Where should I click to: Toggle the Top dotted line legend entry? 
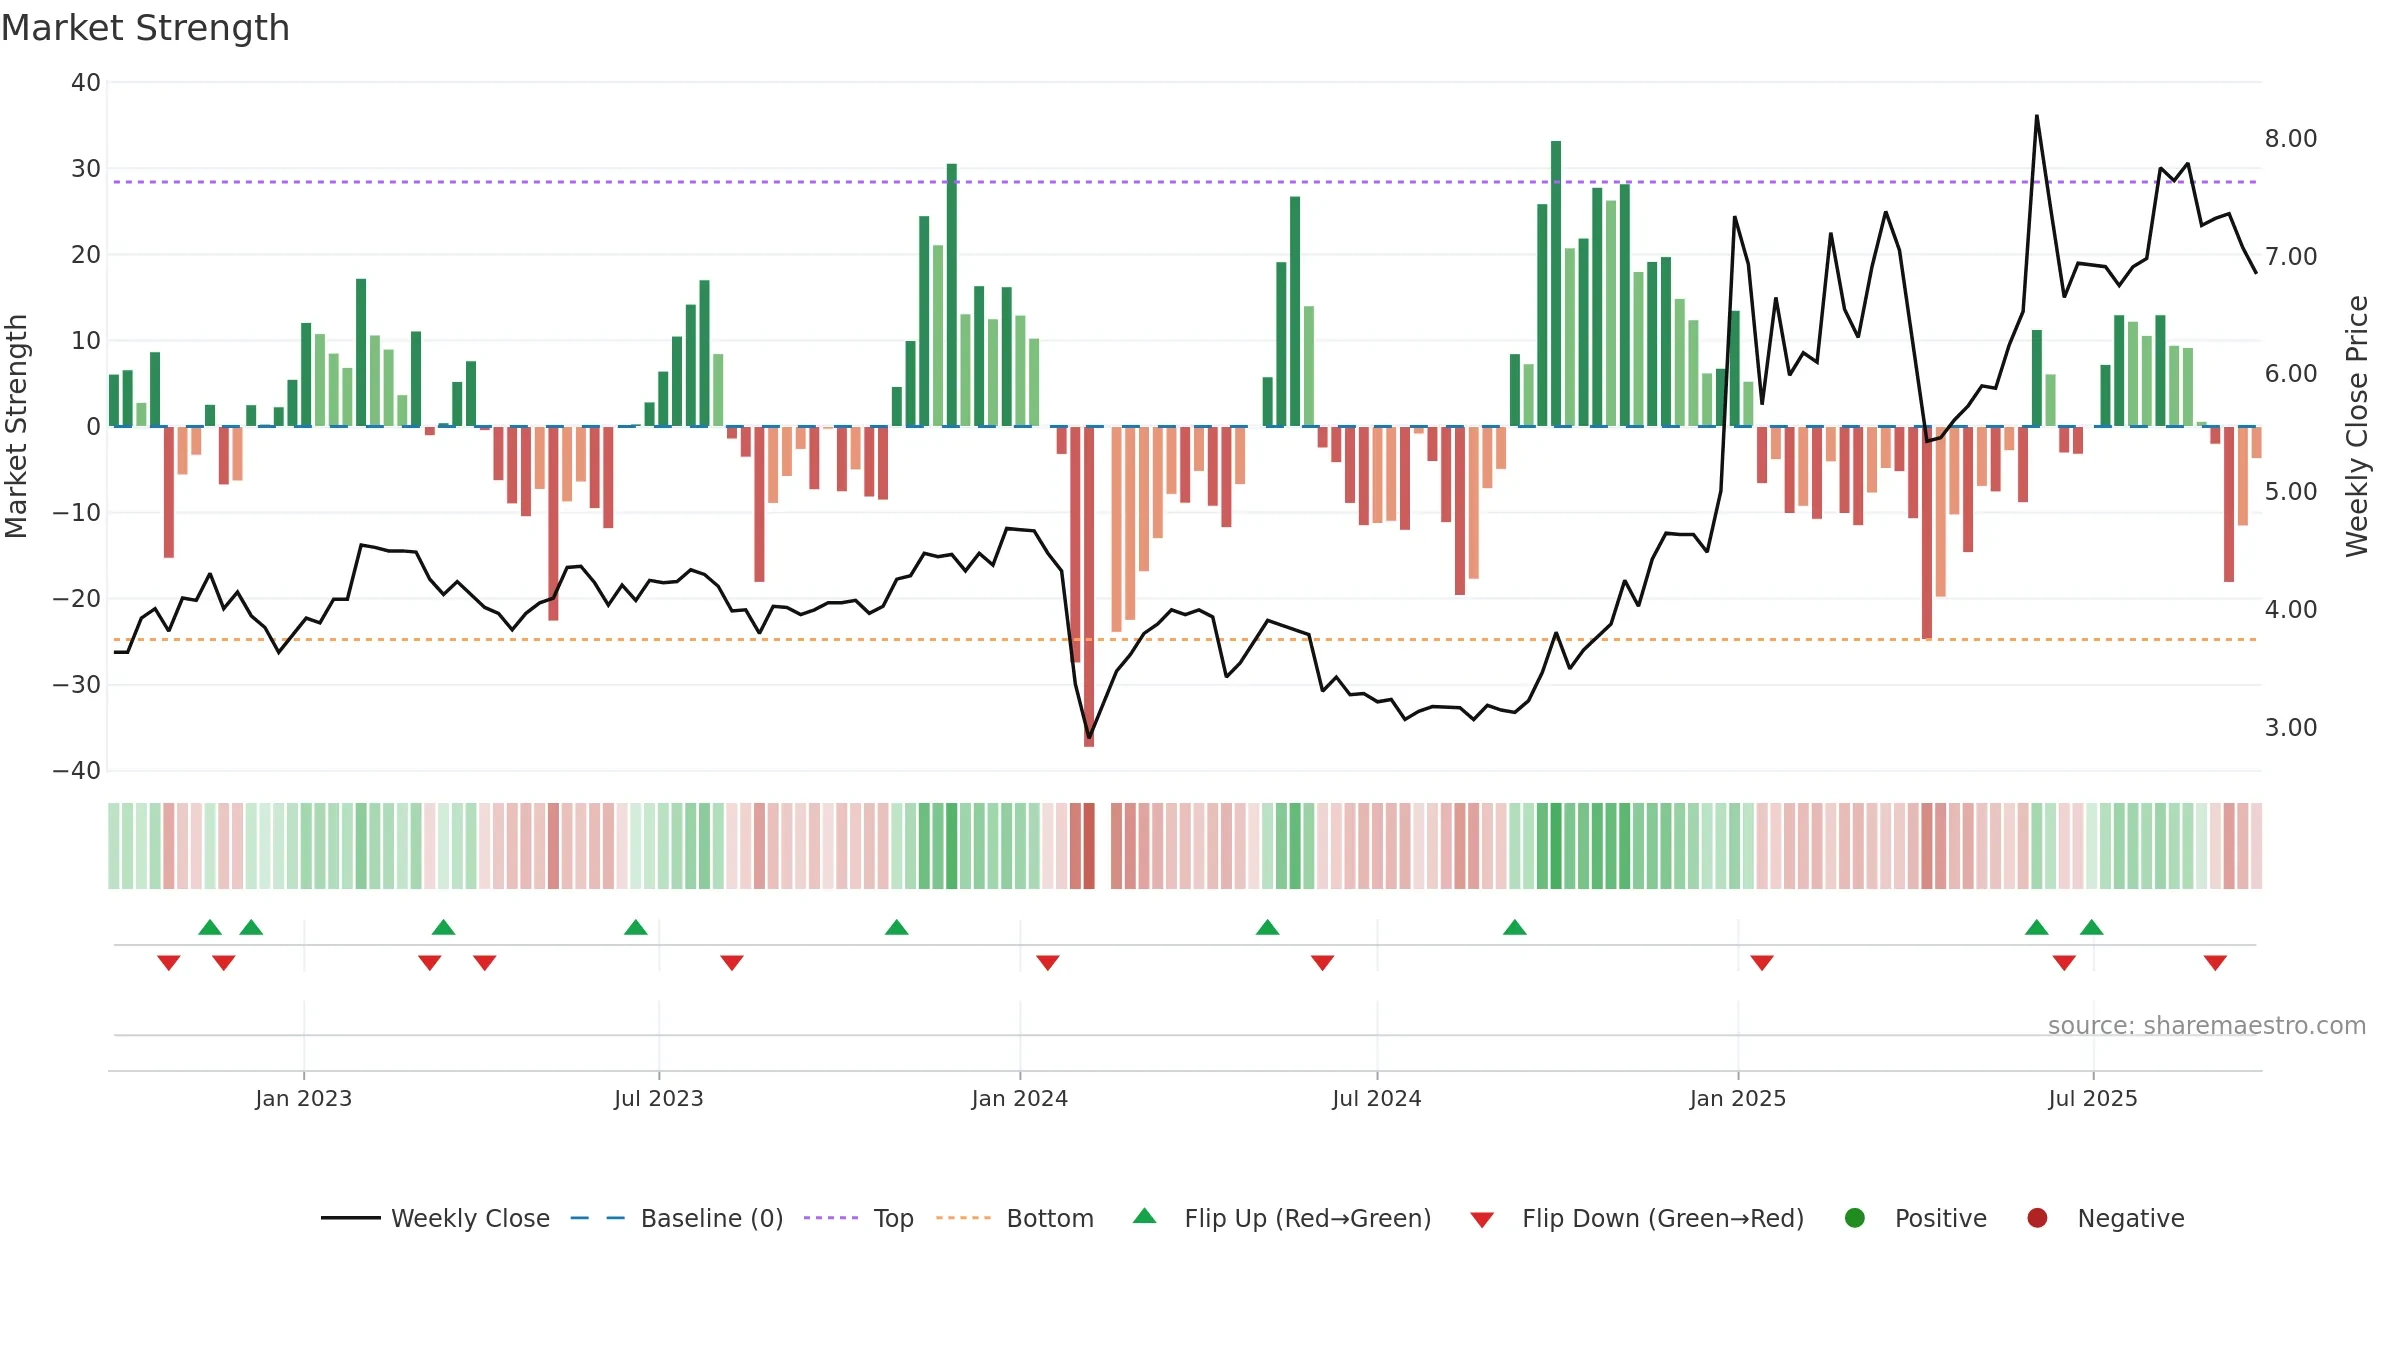click(859, 1218)
